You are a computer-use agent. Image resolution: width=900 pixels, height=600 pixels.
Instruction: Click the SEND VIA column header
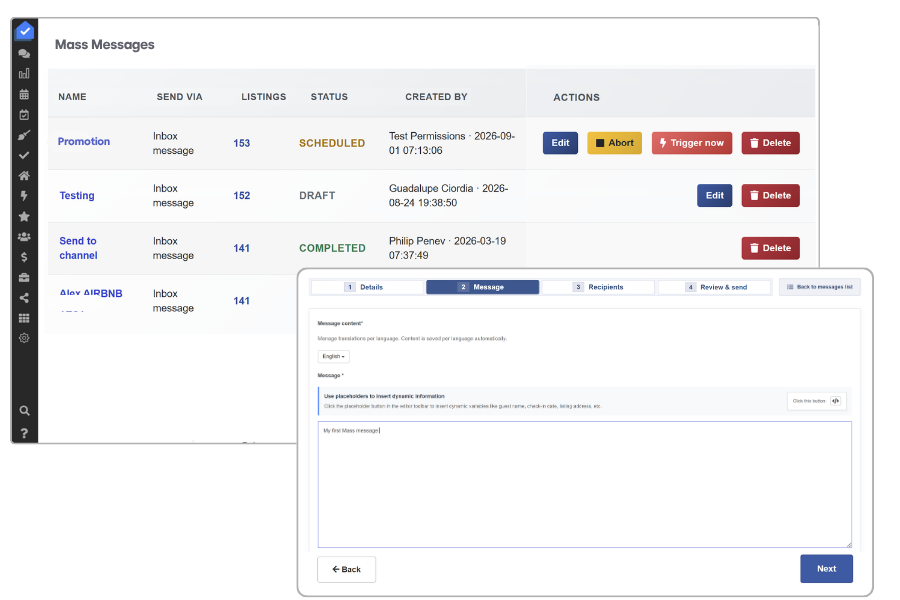[x=180, y=97]
